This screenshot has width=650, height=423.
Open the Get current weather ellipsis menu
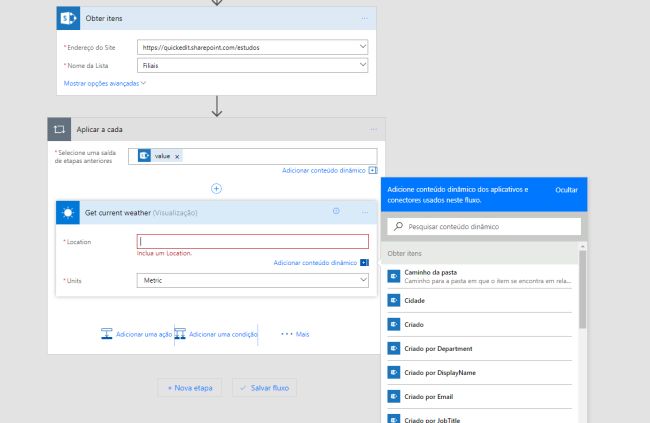click(365, 212)
